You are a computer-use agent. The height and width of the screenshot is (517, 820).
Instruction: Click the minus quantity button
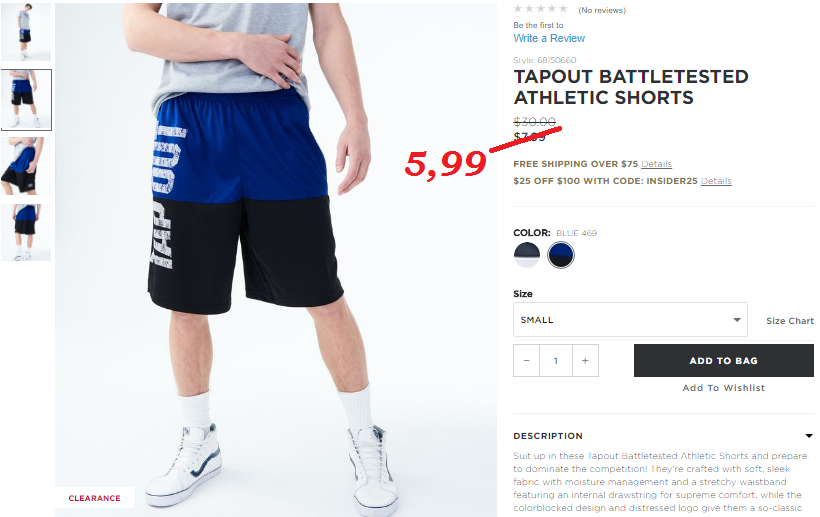click(x=527, y=361)
